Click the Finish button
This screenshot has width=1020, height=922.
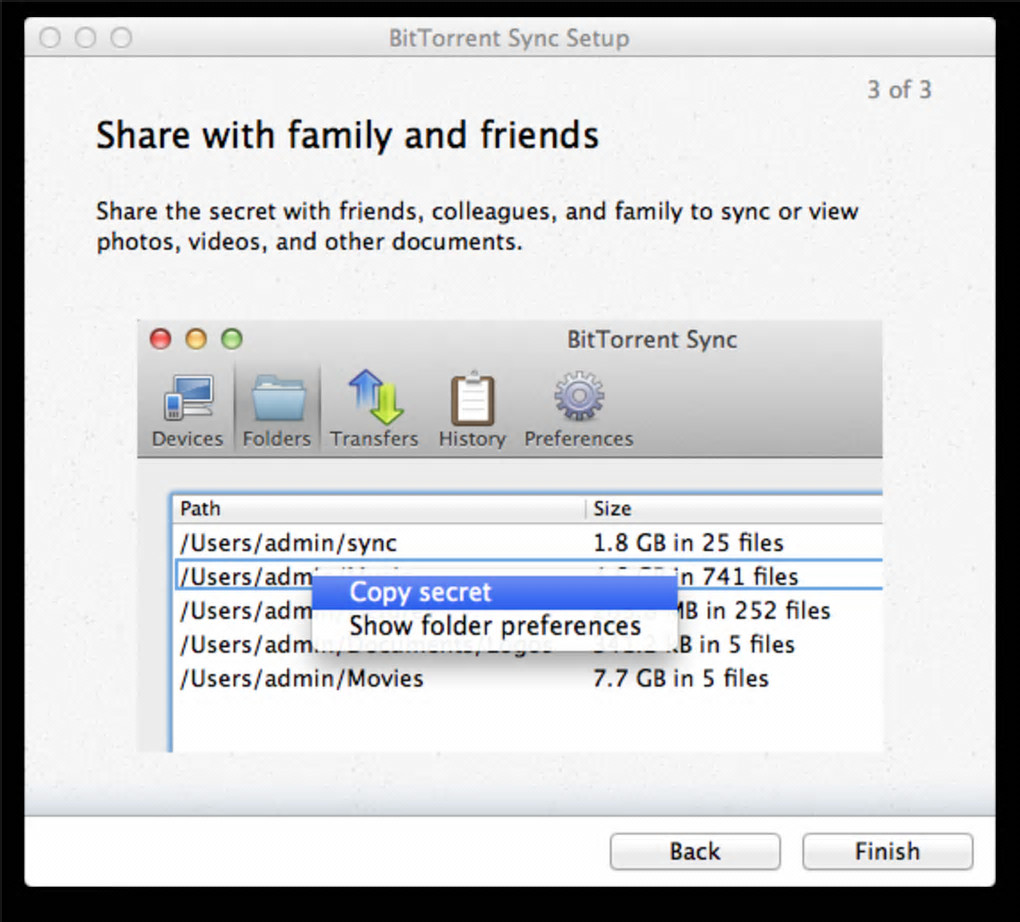coord(887,851)
